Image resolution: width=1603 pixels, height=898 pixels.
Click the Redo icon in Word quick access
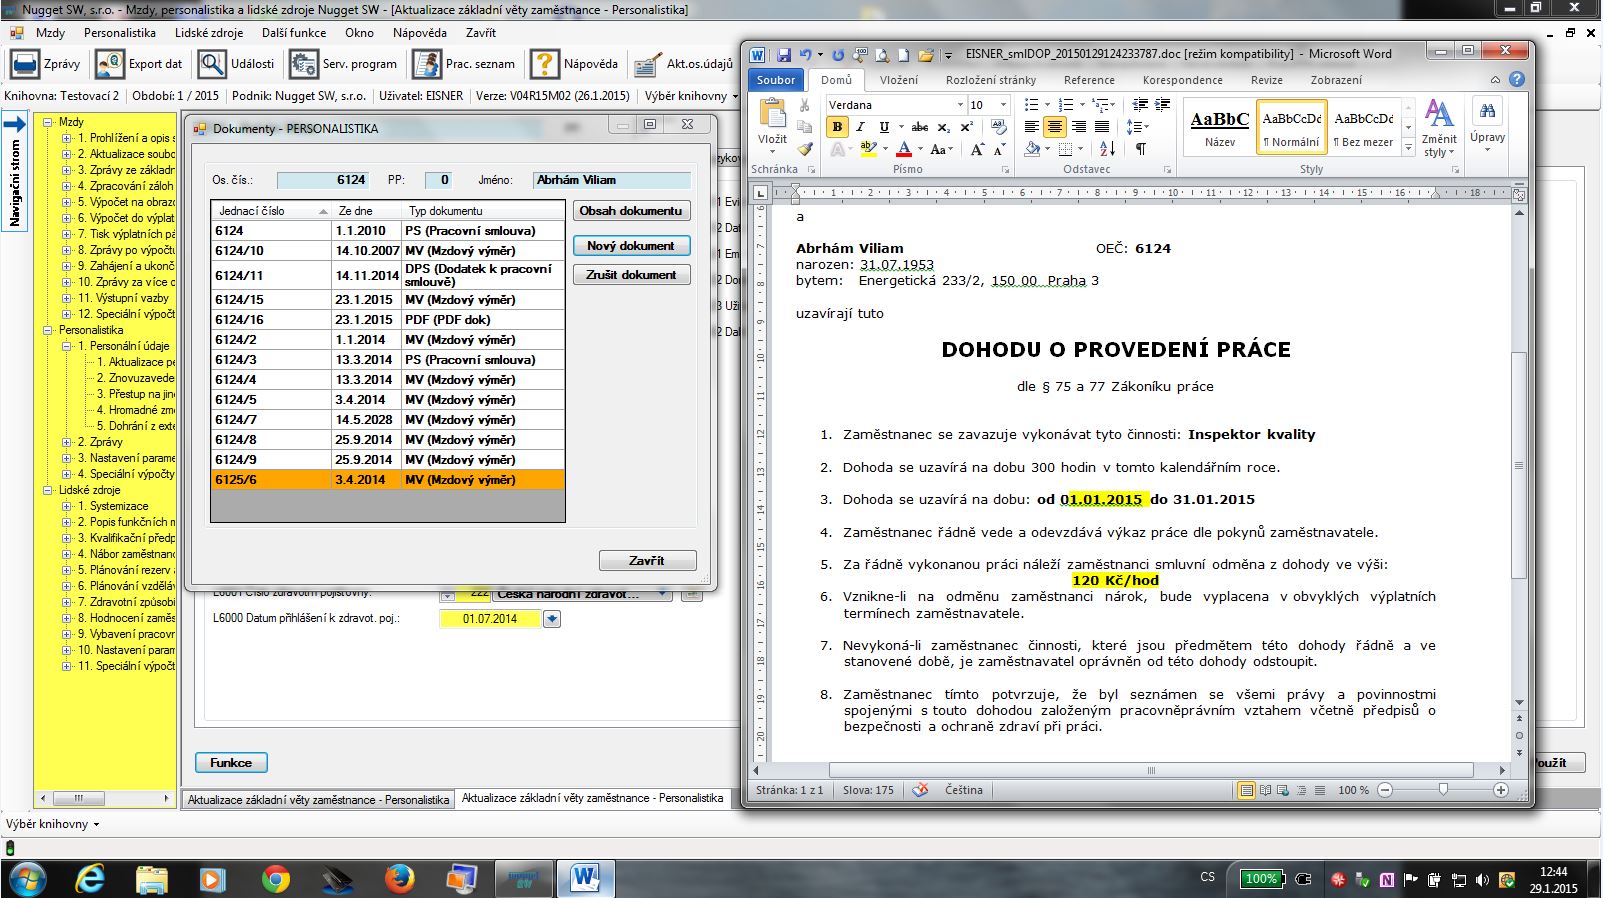[x=838, y=55]
